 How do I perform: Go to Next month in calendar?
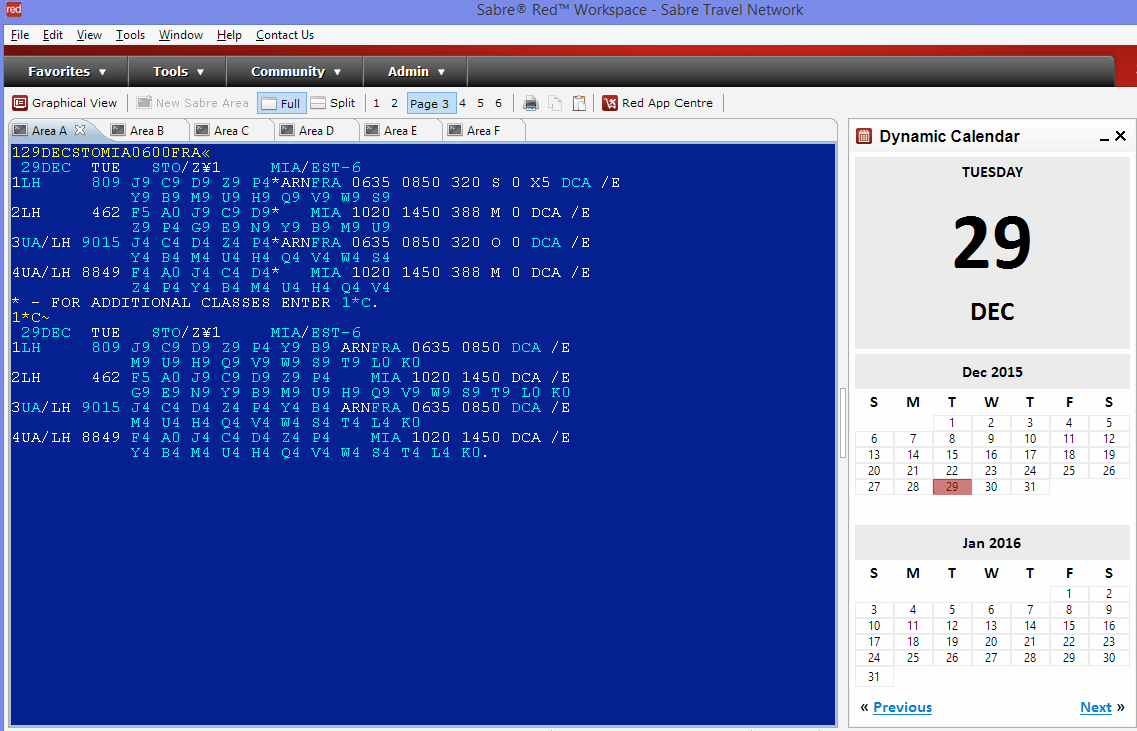[1095, 707]
